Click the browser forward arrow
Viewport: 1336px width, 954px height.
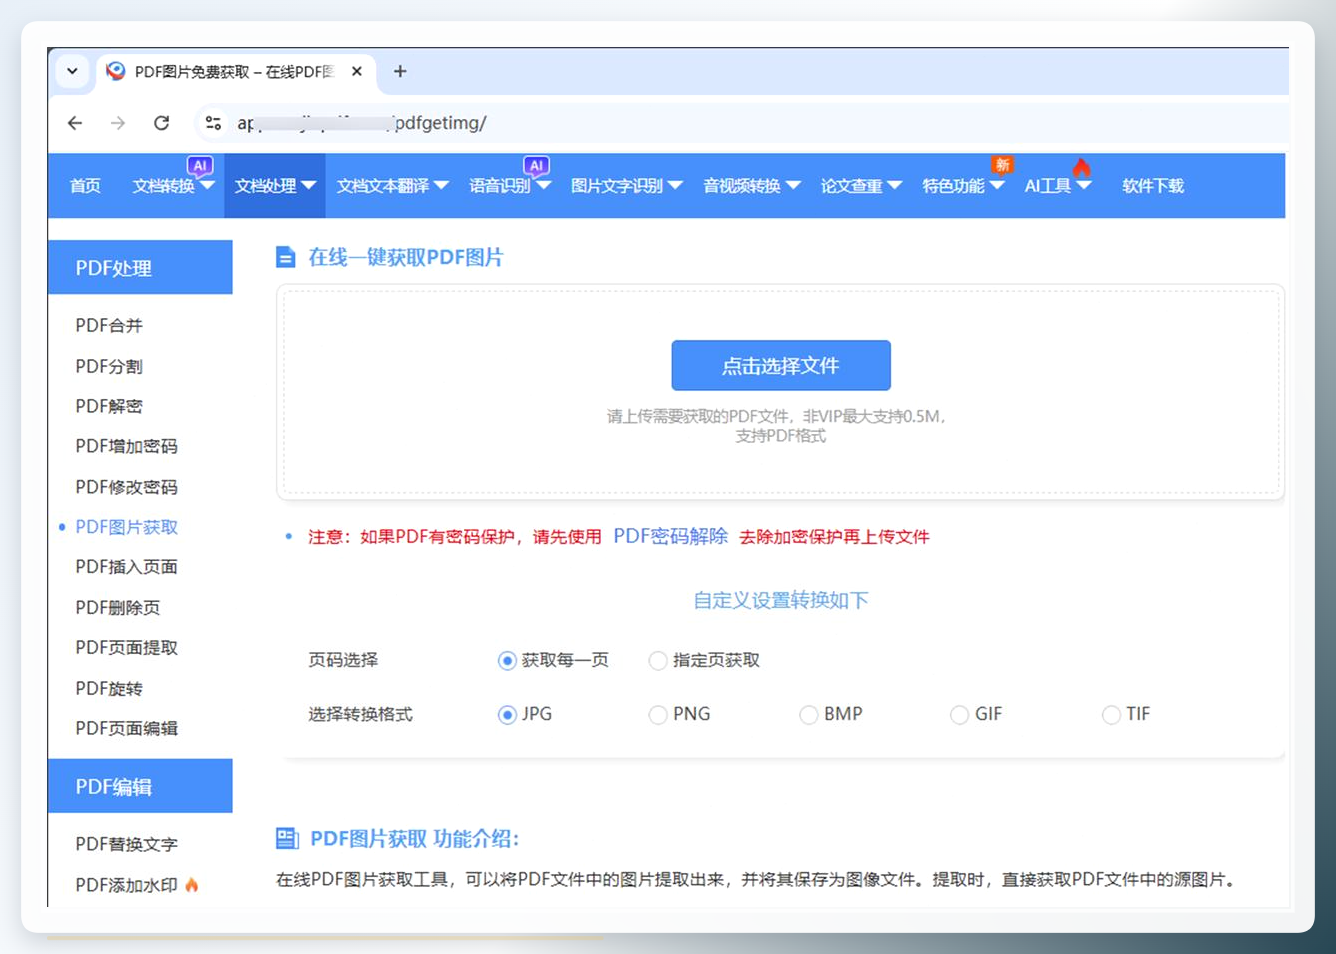click(x=118, y=123)
